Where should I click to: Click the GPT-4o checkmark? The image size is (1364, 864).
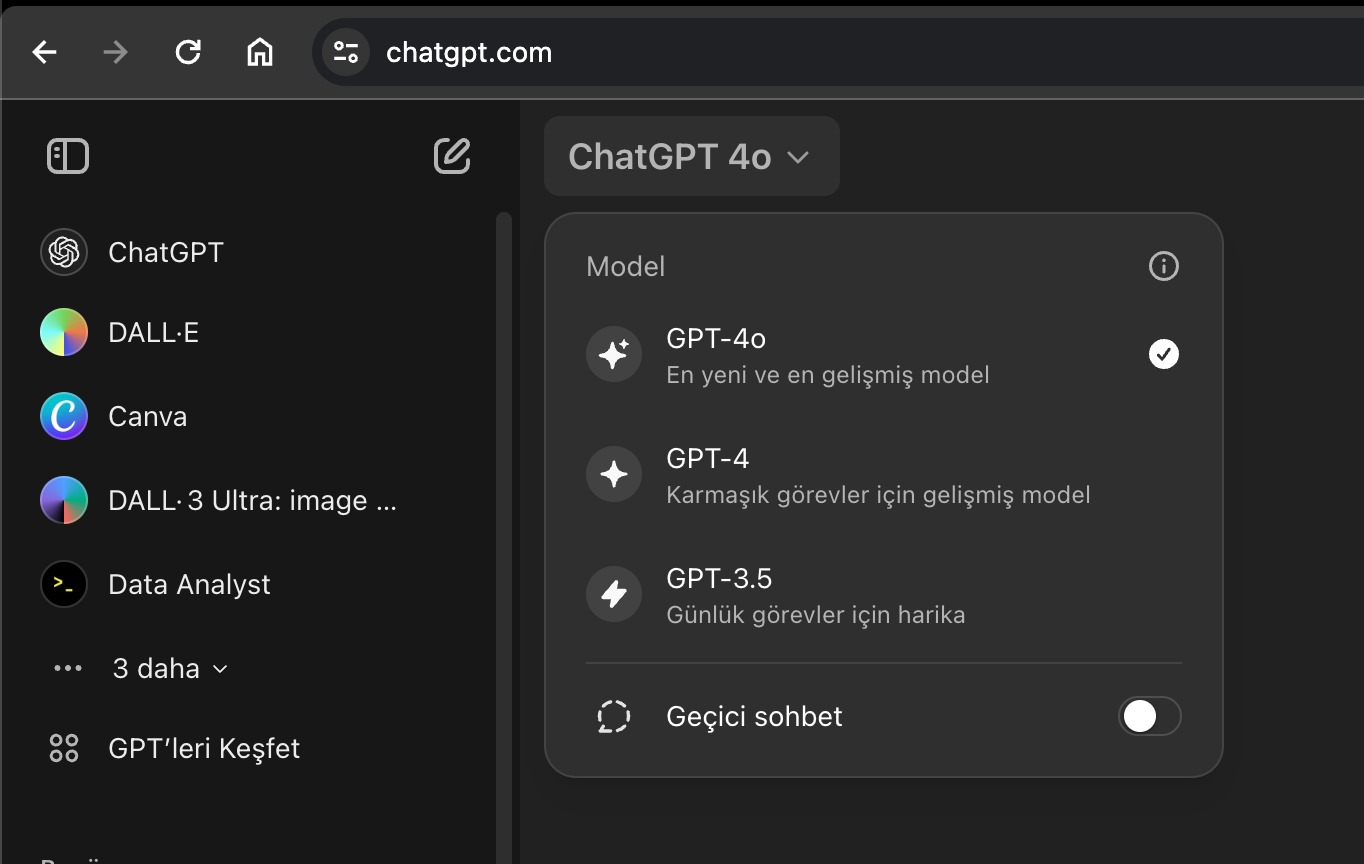tap(1163, 353)
